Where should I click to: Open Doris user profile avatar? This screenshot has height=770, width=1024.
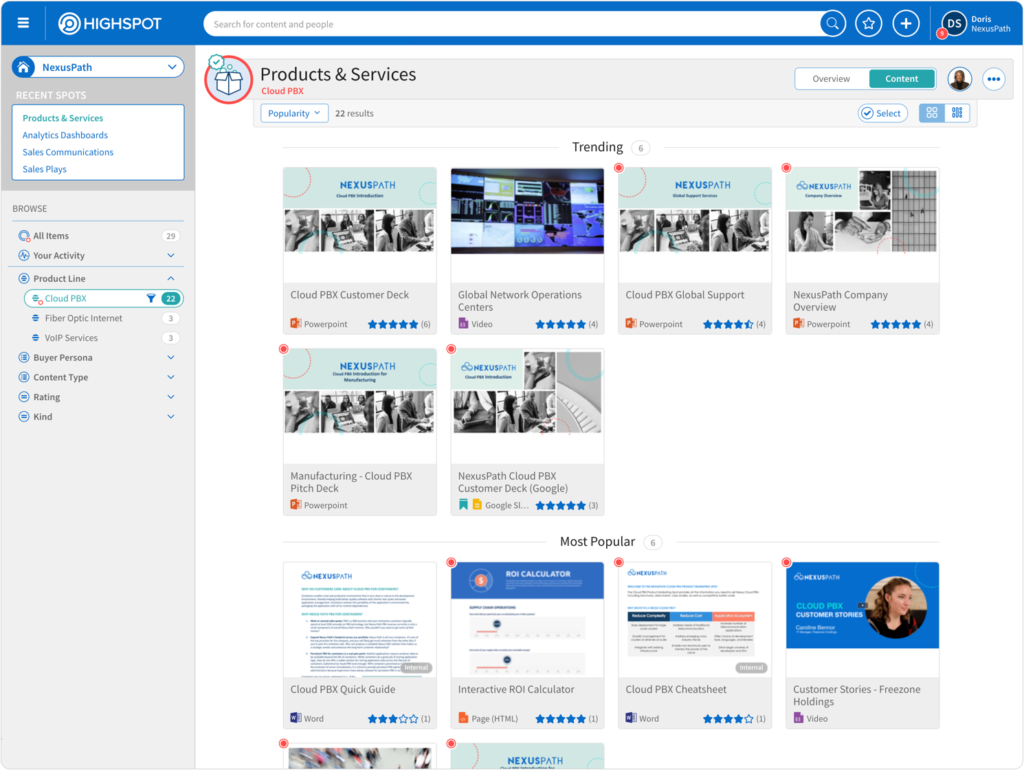(954, 24)
